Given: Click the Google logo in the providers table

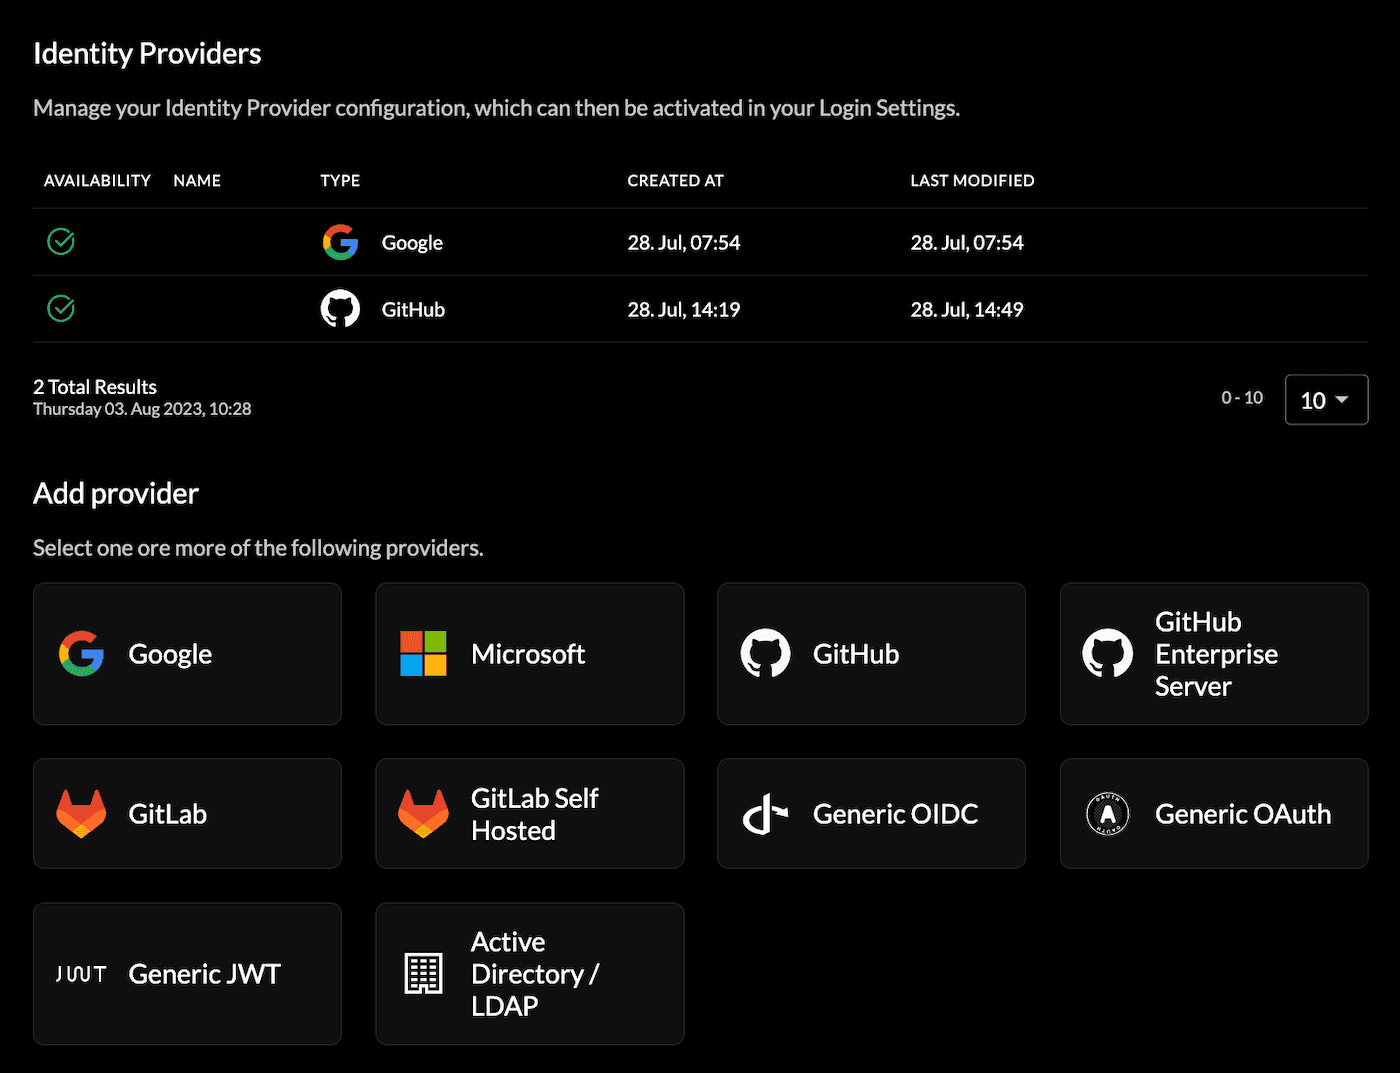Looking at the screenshot, I should click(x=340, y=242).
